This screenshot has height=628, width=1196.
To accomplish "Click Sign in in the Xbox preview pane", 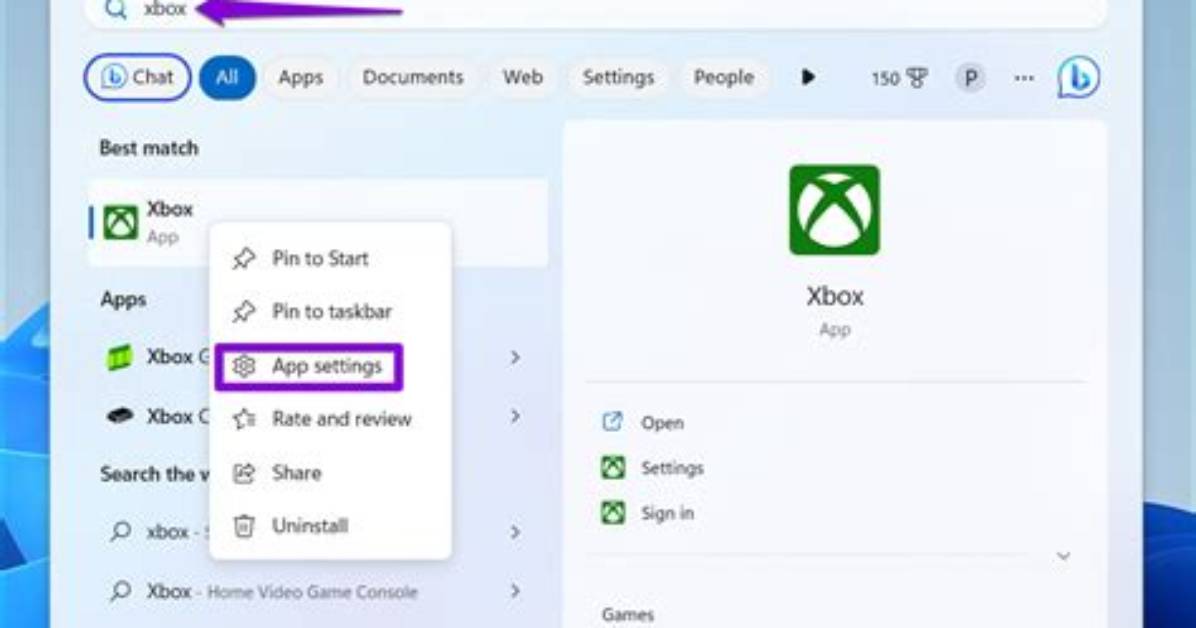I will tap(667, 513).
